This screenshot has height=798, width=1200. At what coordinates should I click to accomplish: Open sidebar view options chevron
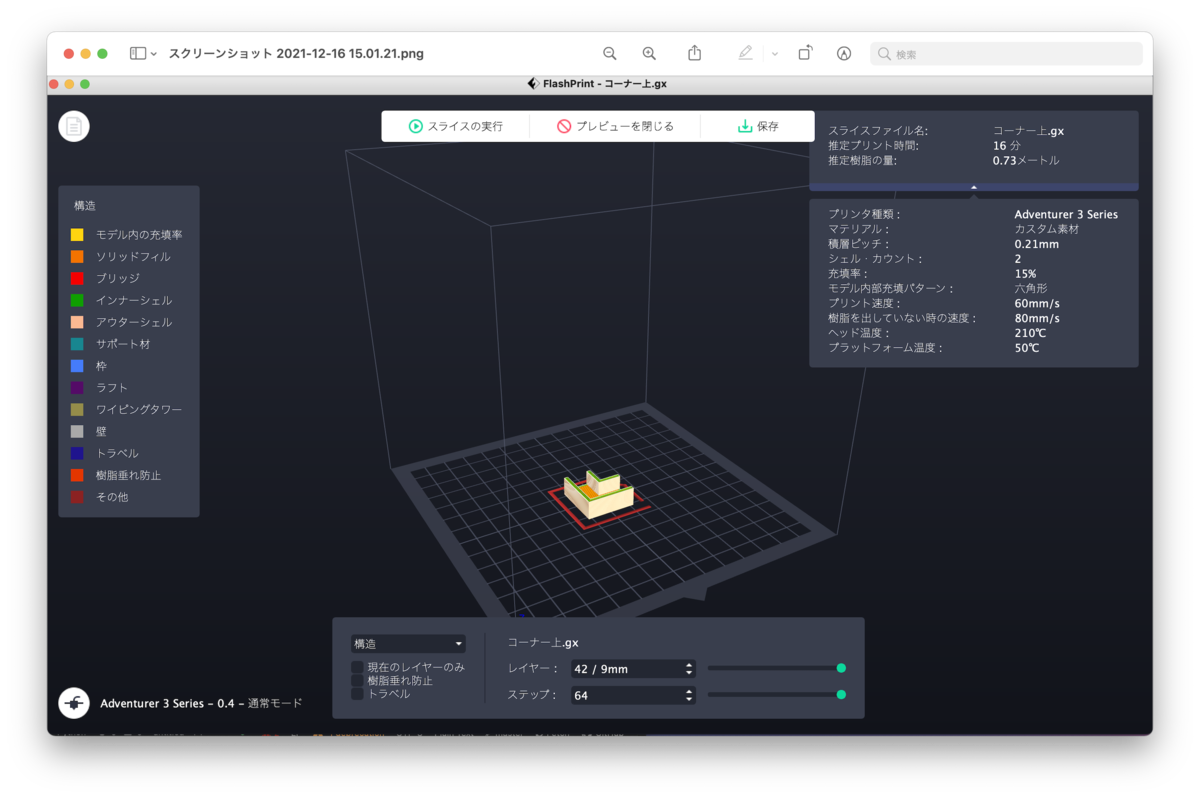(x=154, y=54)
